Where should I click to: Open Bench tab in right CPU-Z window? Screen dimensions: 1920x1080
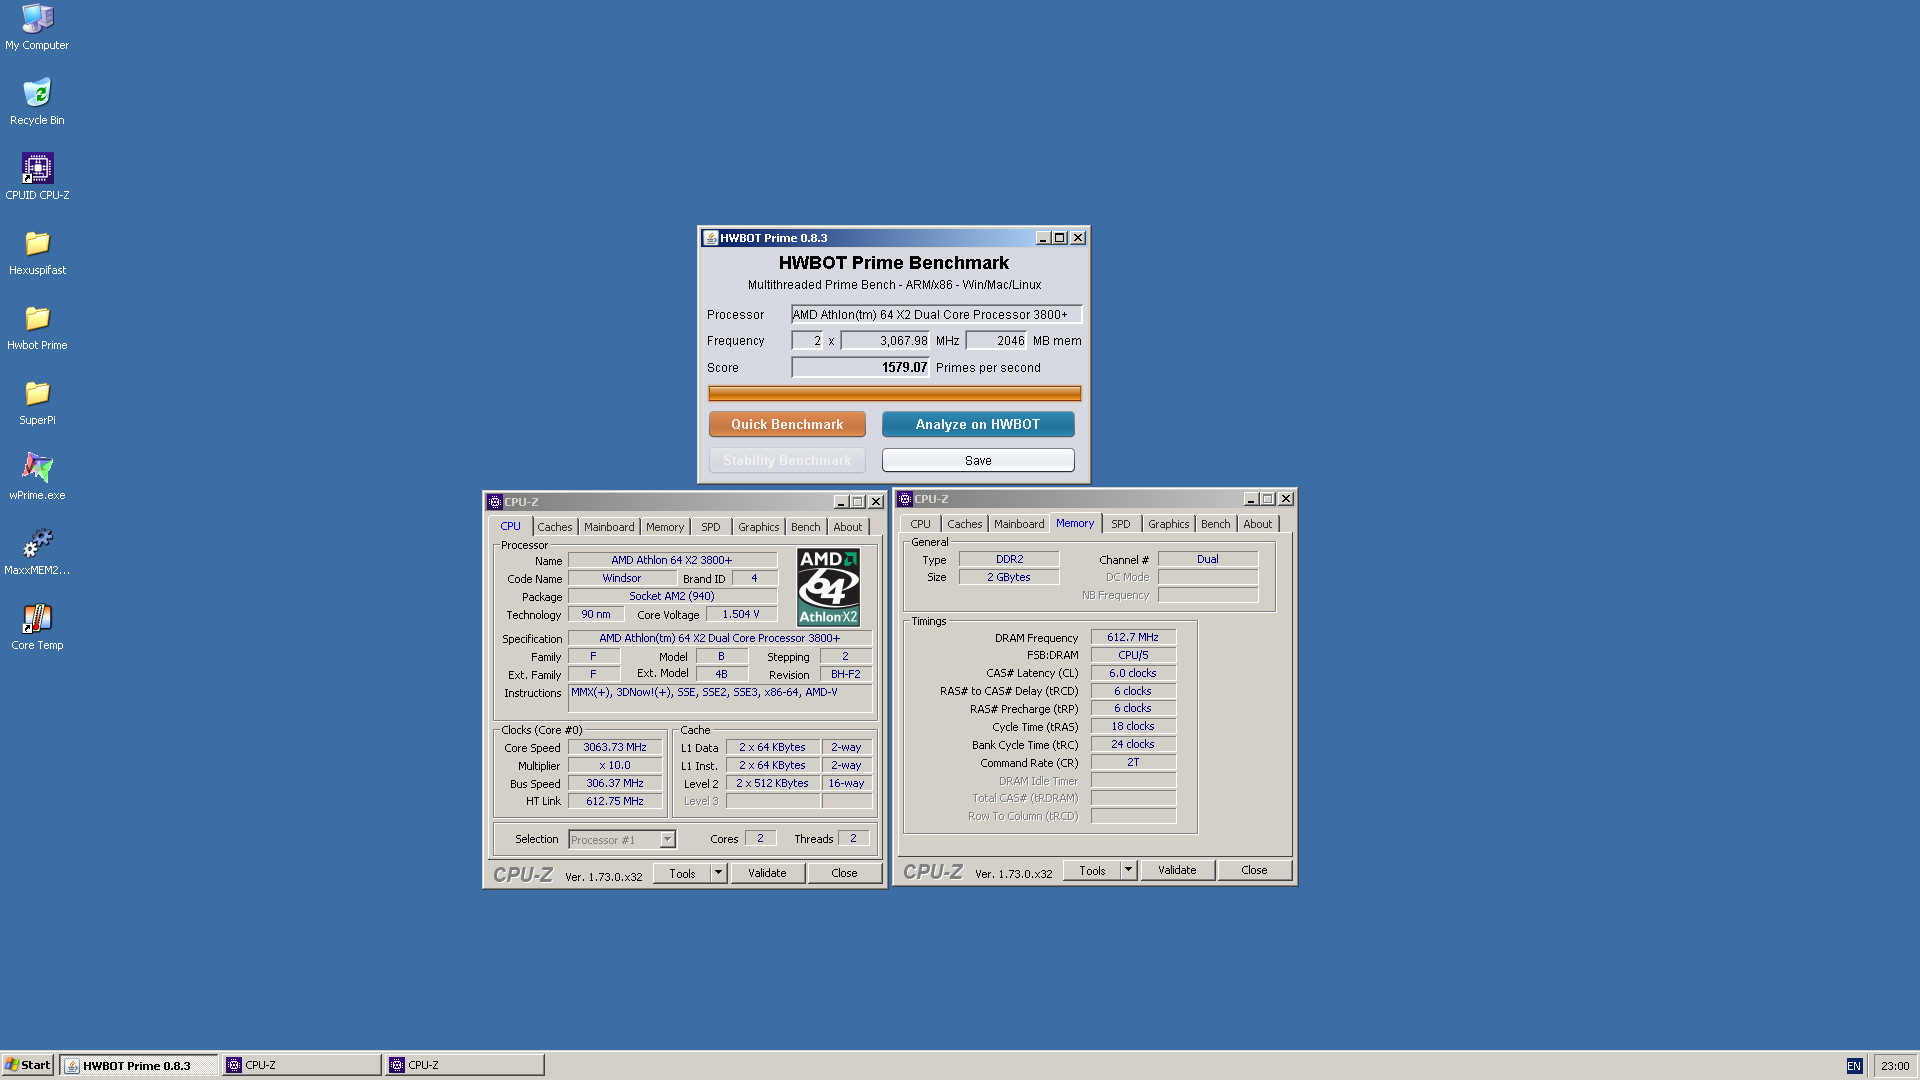(x=1216, y=524)
